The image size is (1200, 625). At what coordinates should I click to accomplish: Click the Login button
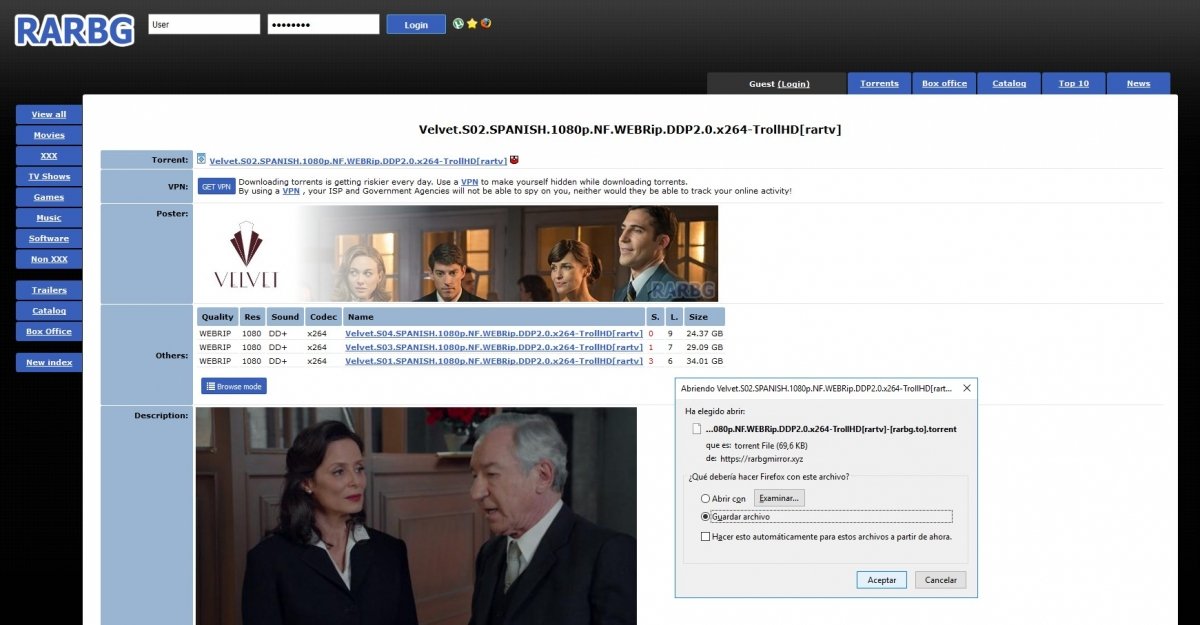(416, 24)
